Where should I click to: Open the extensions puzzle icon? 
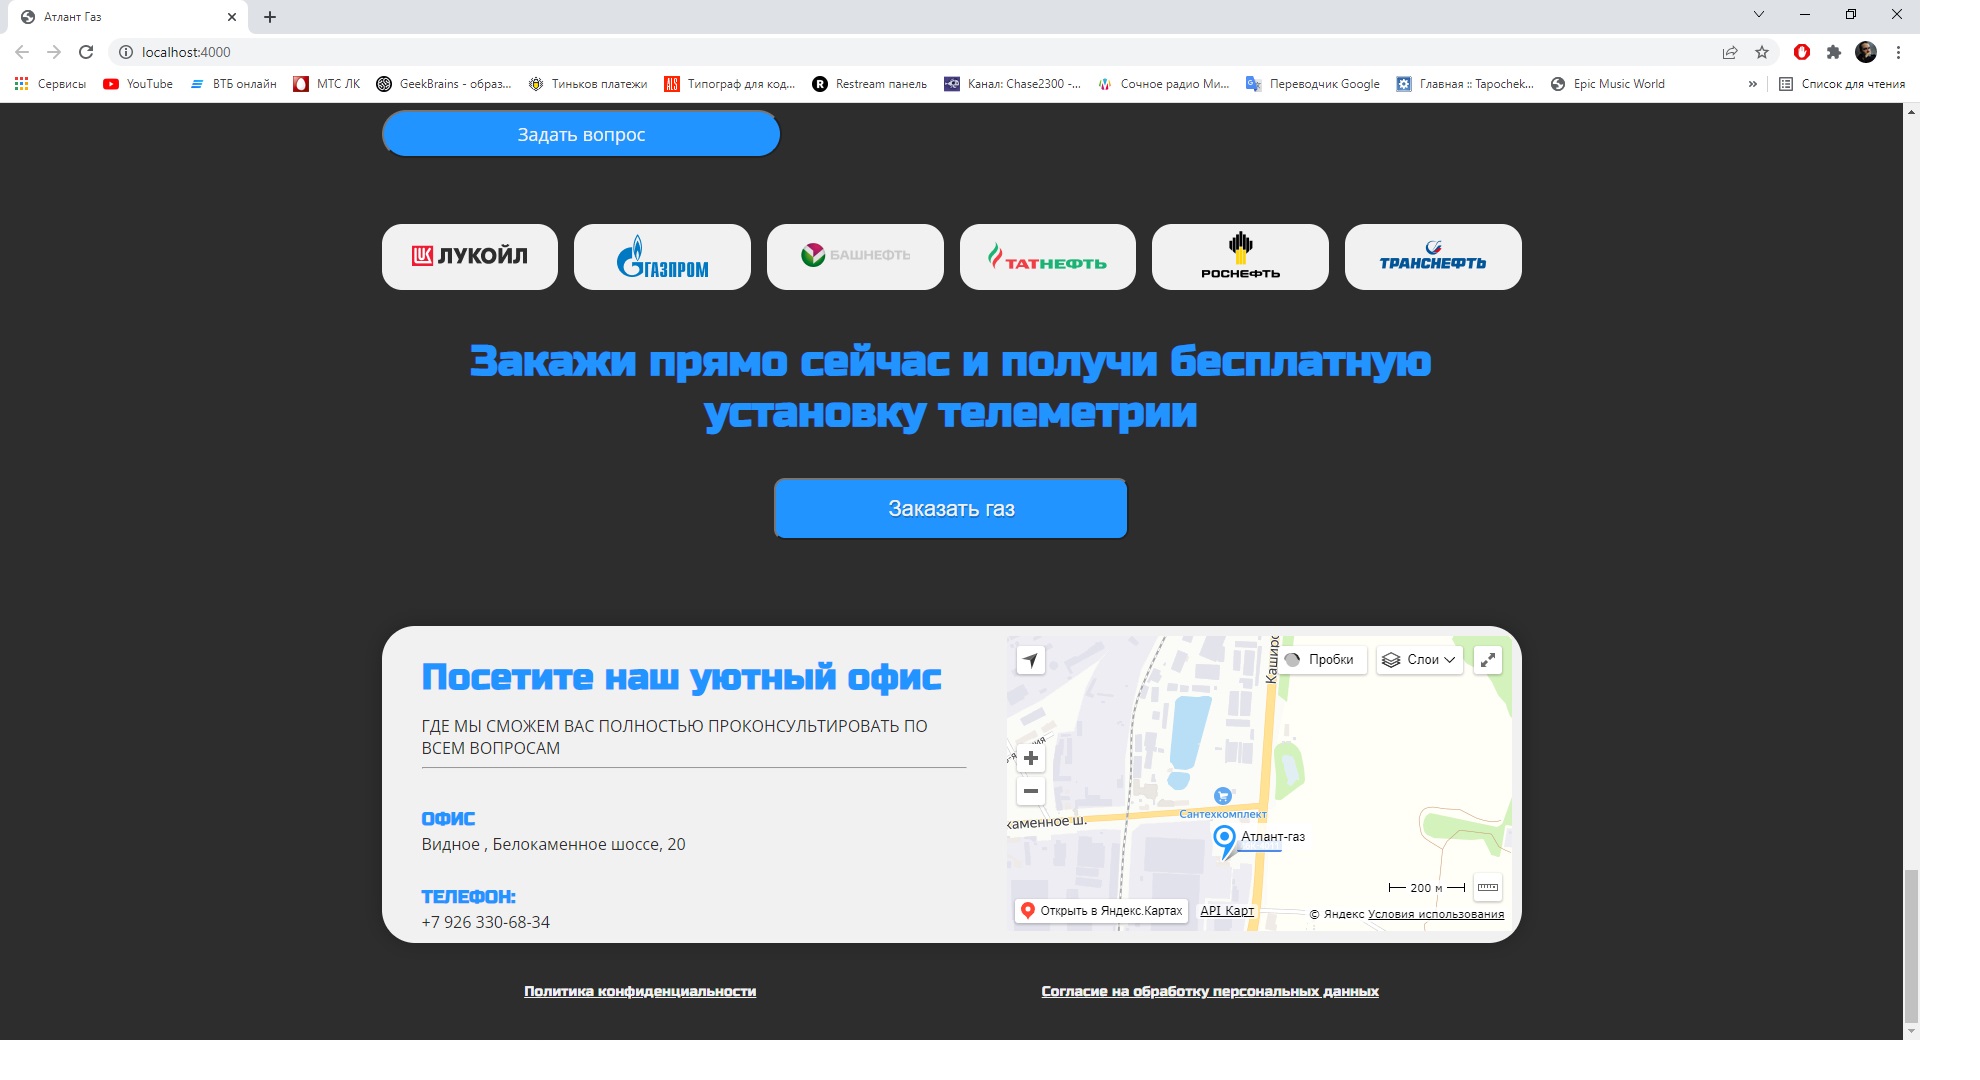coord(1834,52)
